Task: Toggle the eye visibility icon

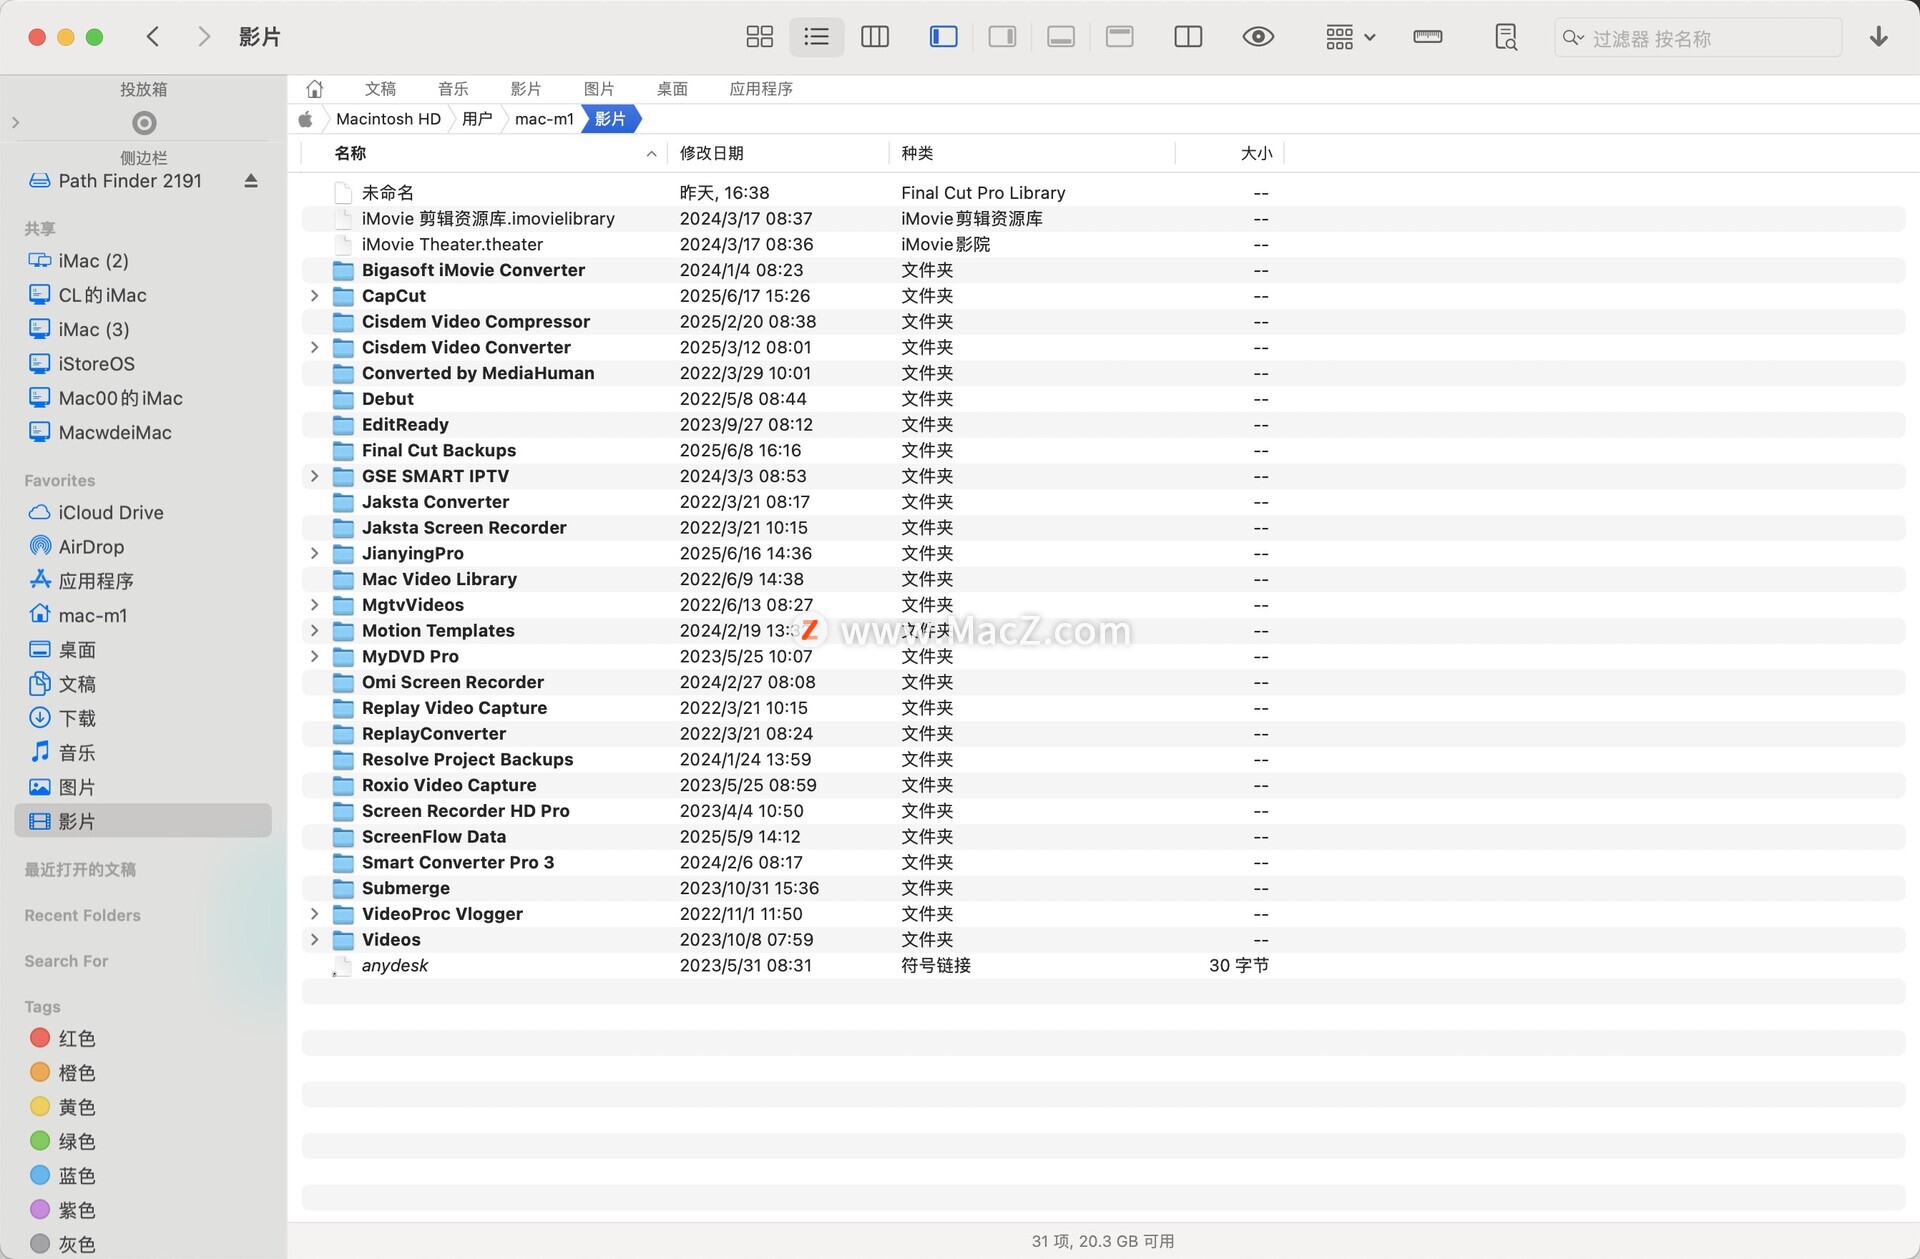Action: [1258, 37]
